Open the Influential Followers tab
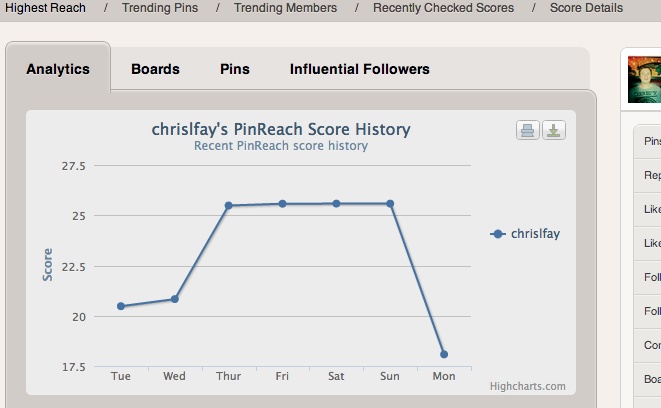 pos(359,69)
